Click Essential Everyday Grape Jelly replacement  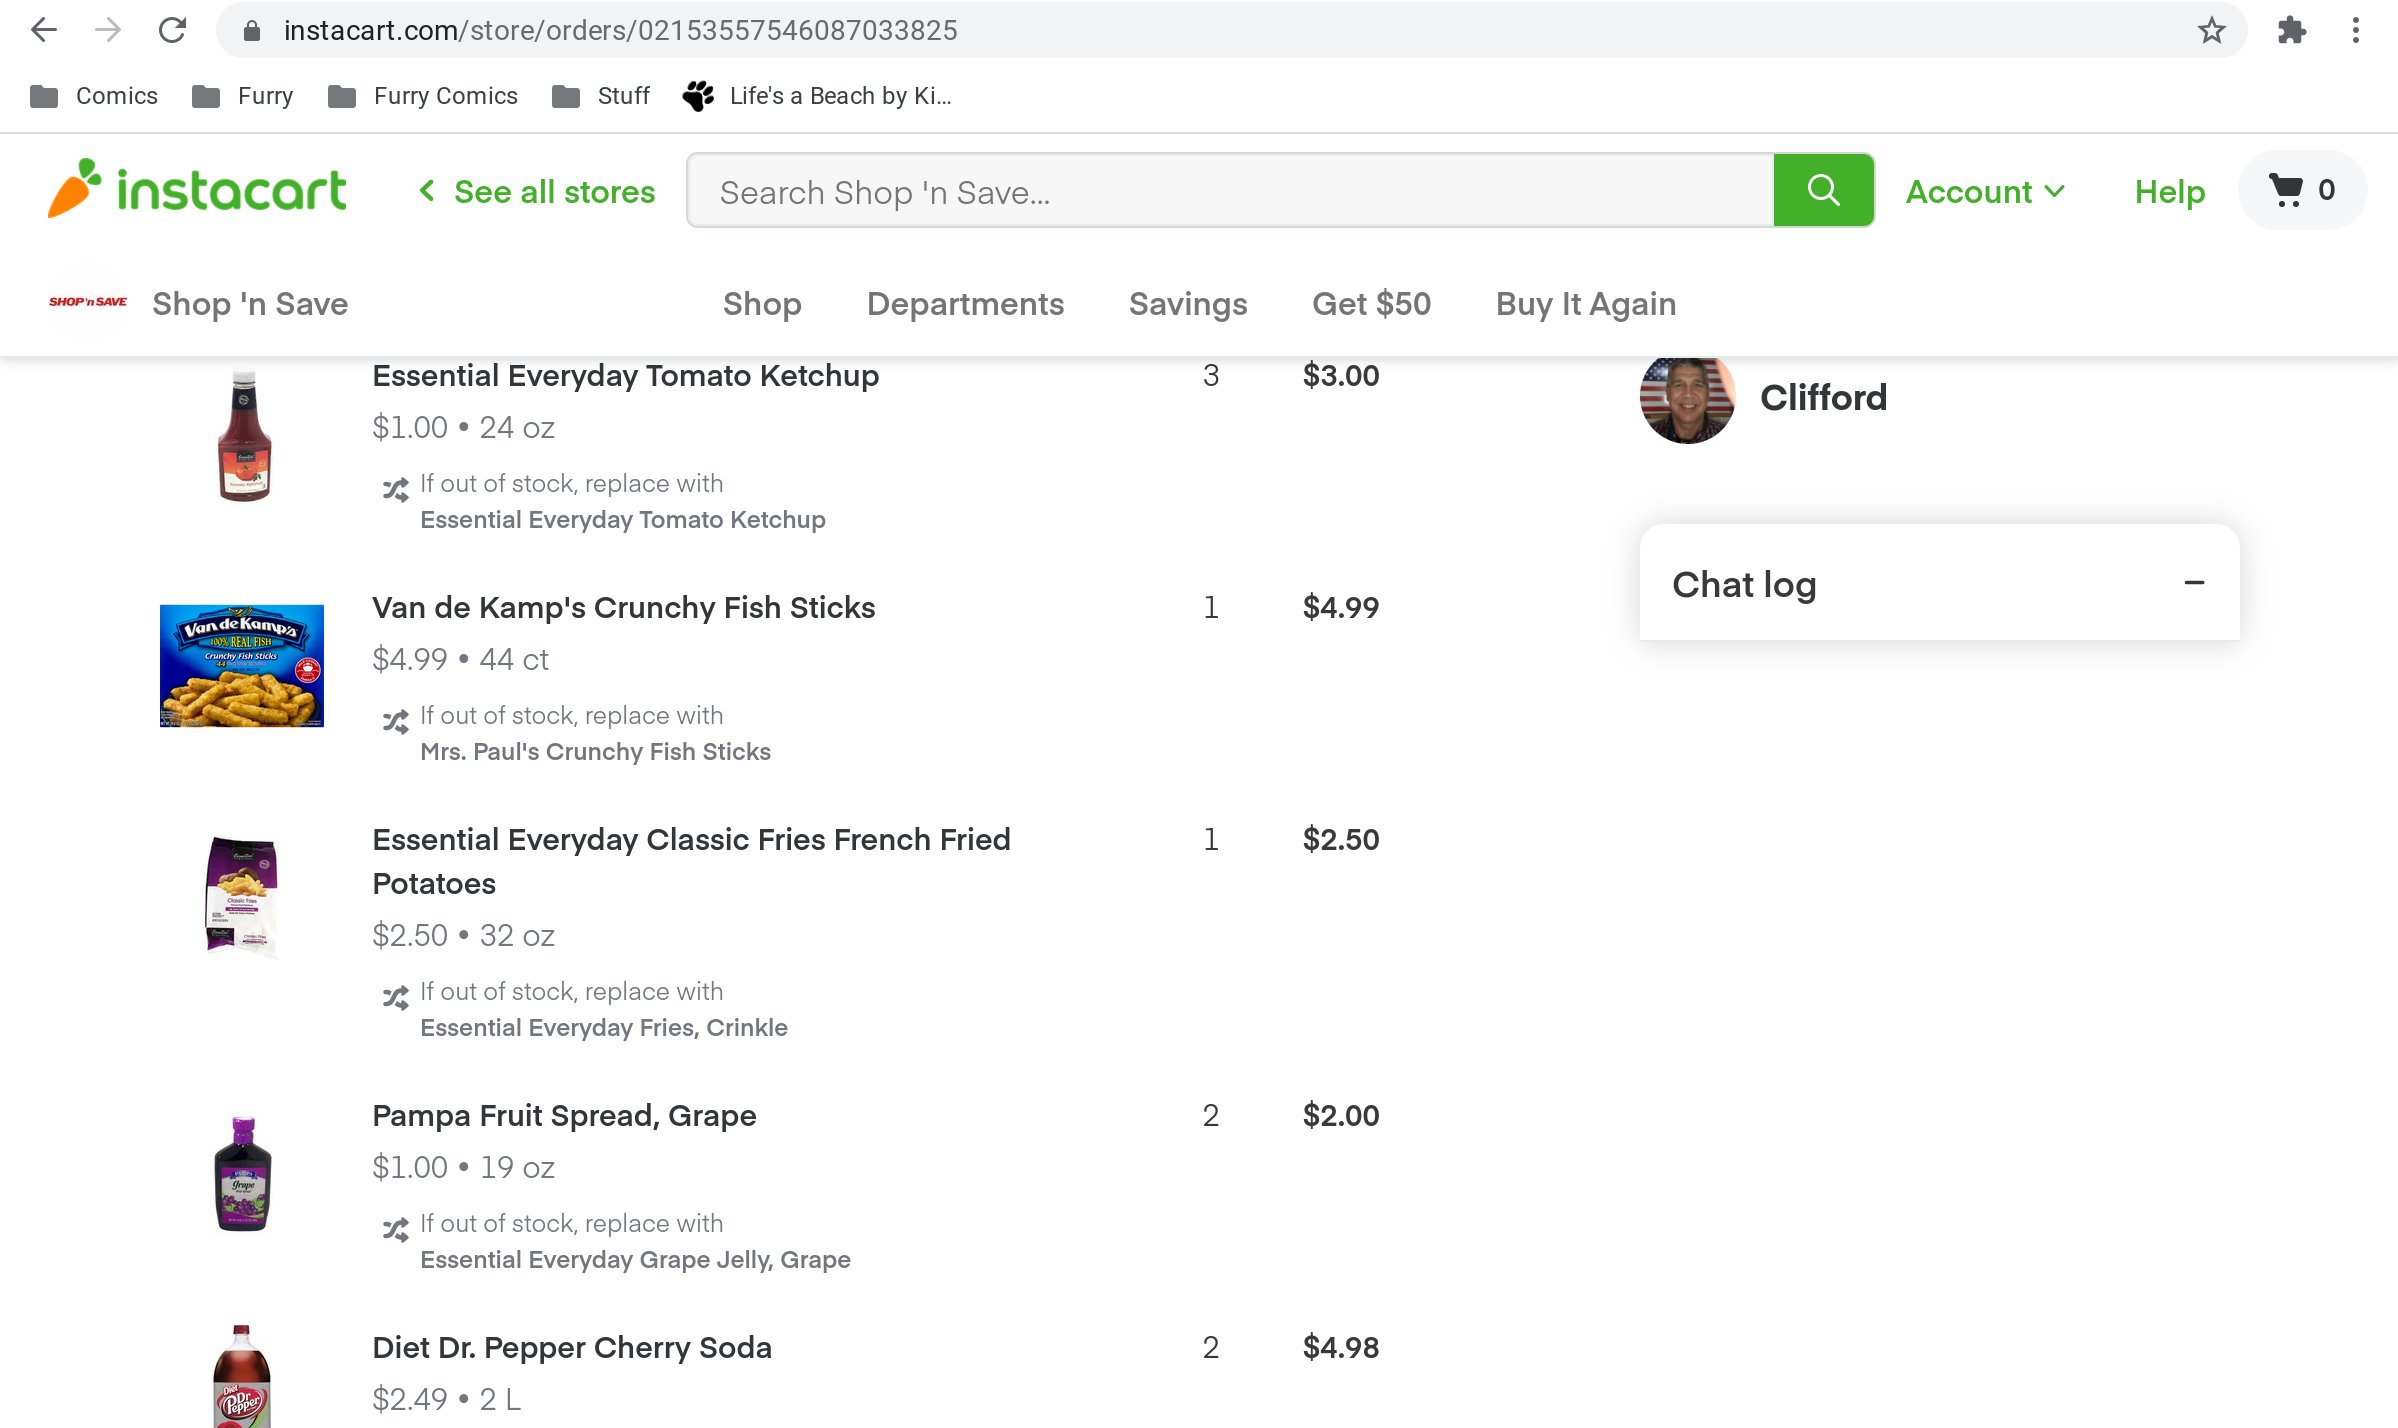tap(635, 1260)
